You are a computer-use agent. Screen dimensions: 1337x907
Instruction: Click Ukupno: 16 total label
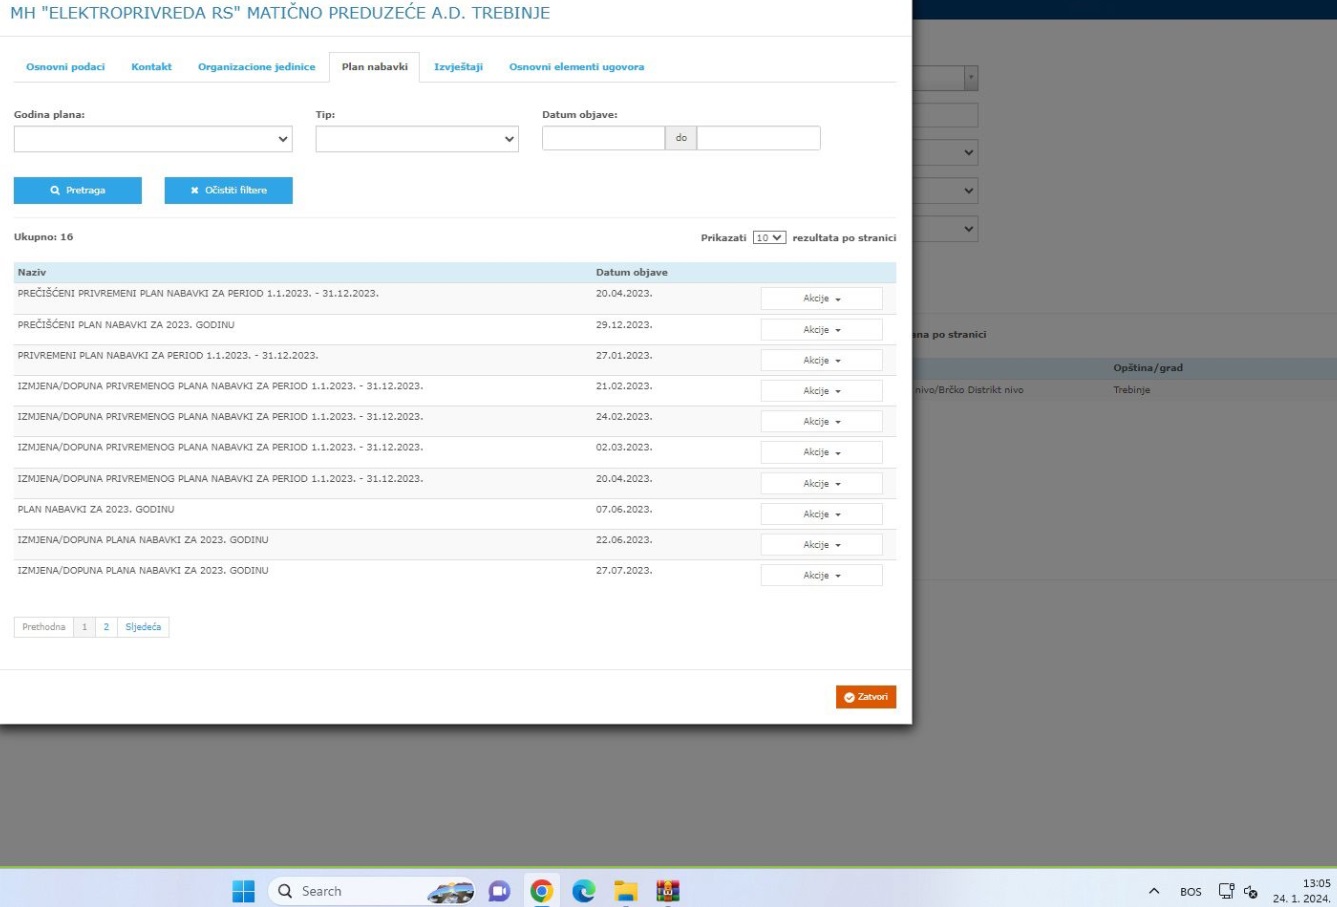[43, 237]
